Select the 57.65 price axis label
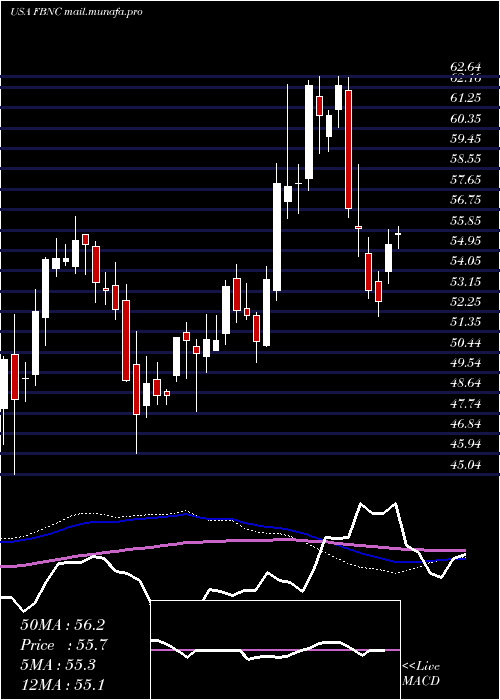Image resolution: width=500 pixels, height=700 pixels. (x=466, y=179)
